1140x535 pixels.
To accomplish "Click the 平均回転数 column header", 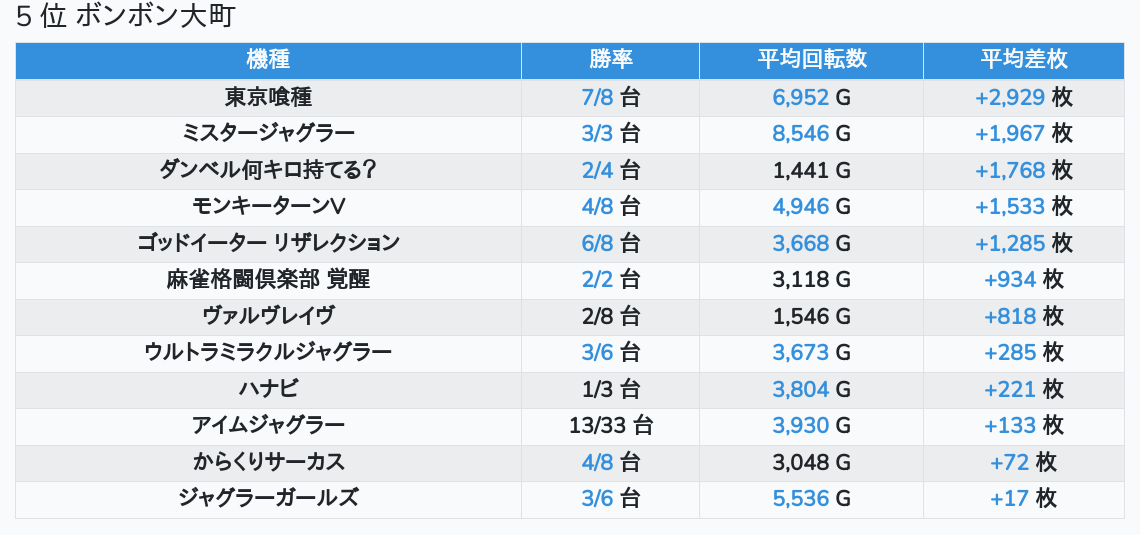I will (811, 60).
